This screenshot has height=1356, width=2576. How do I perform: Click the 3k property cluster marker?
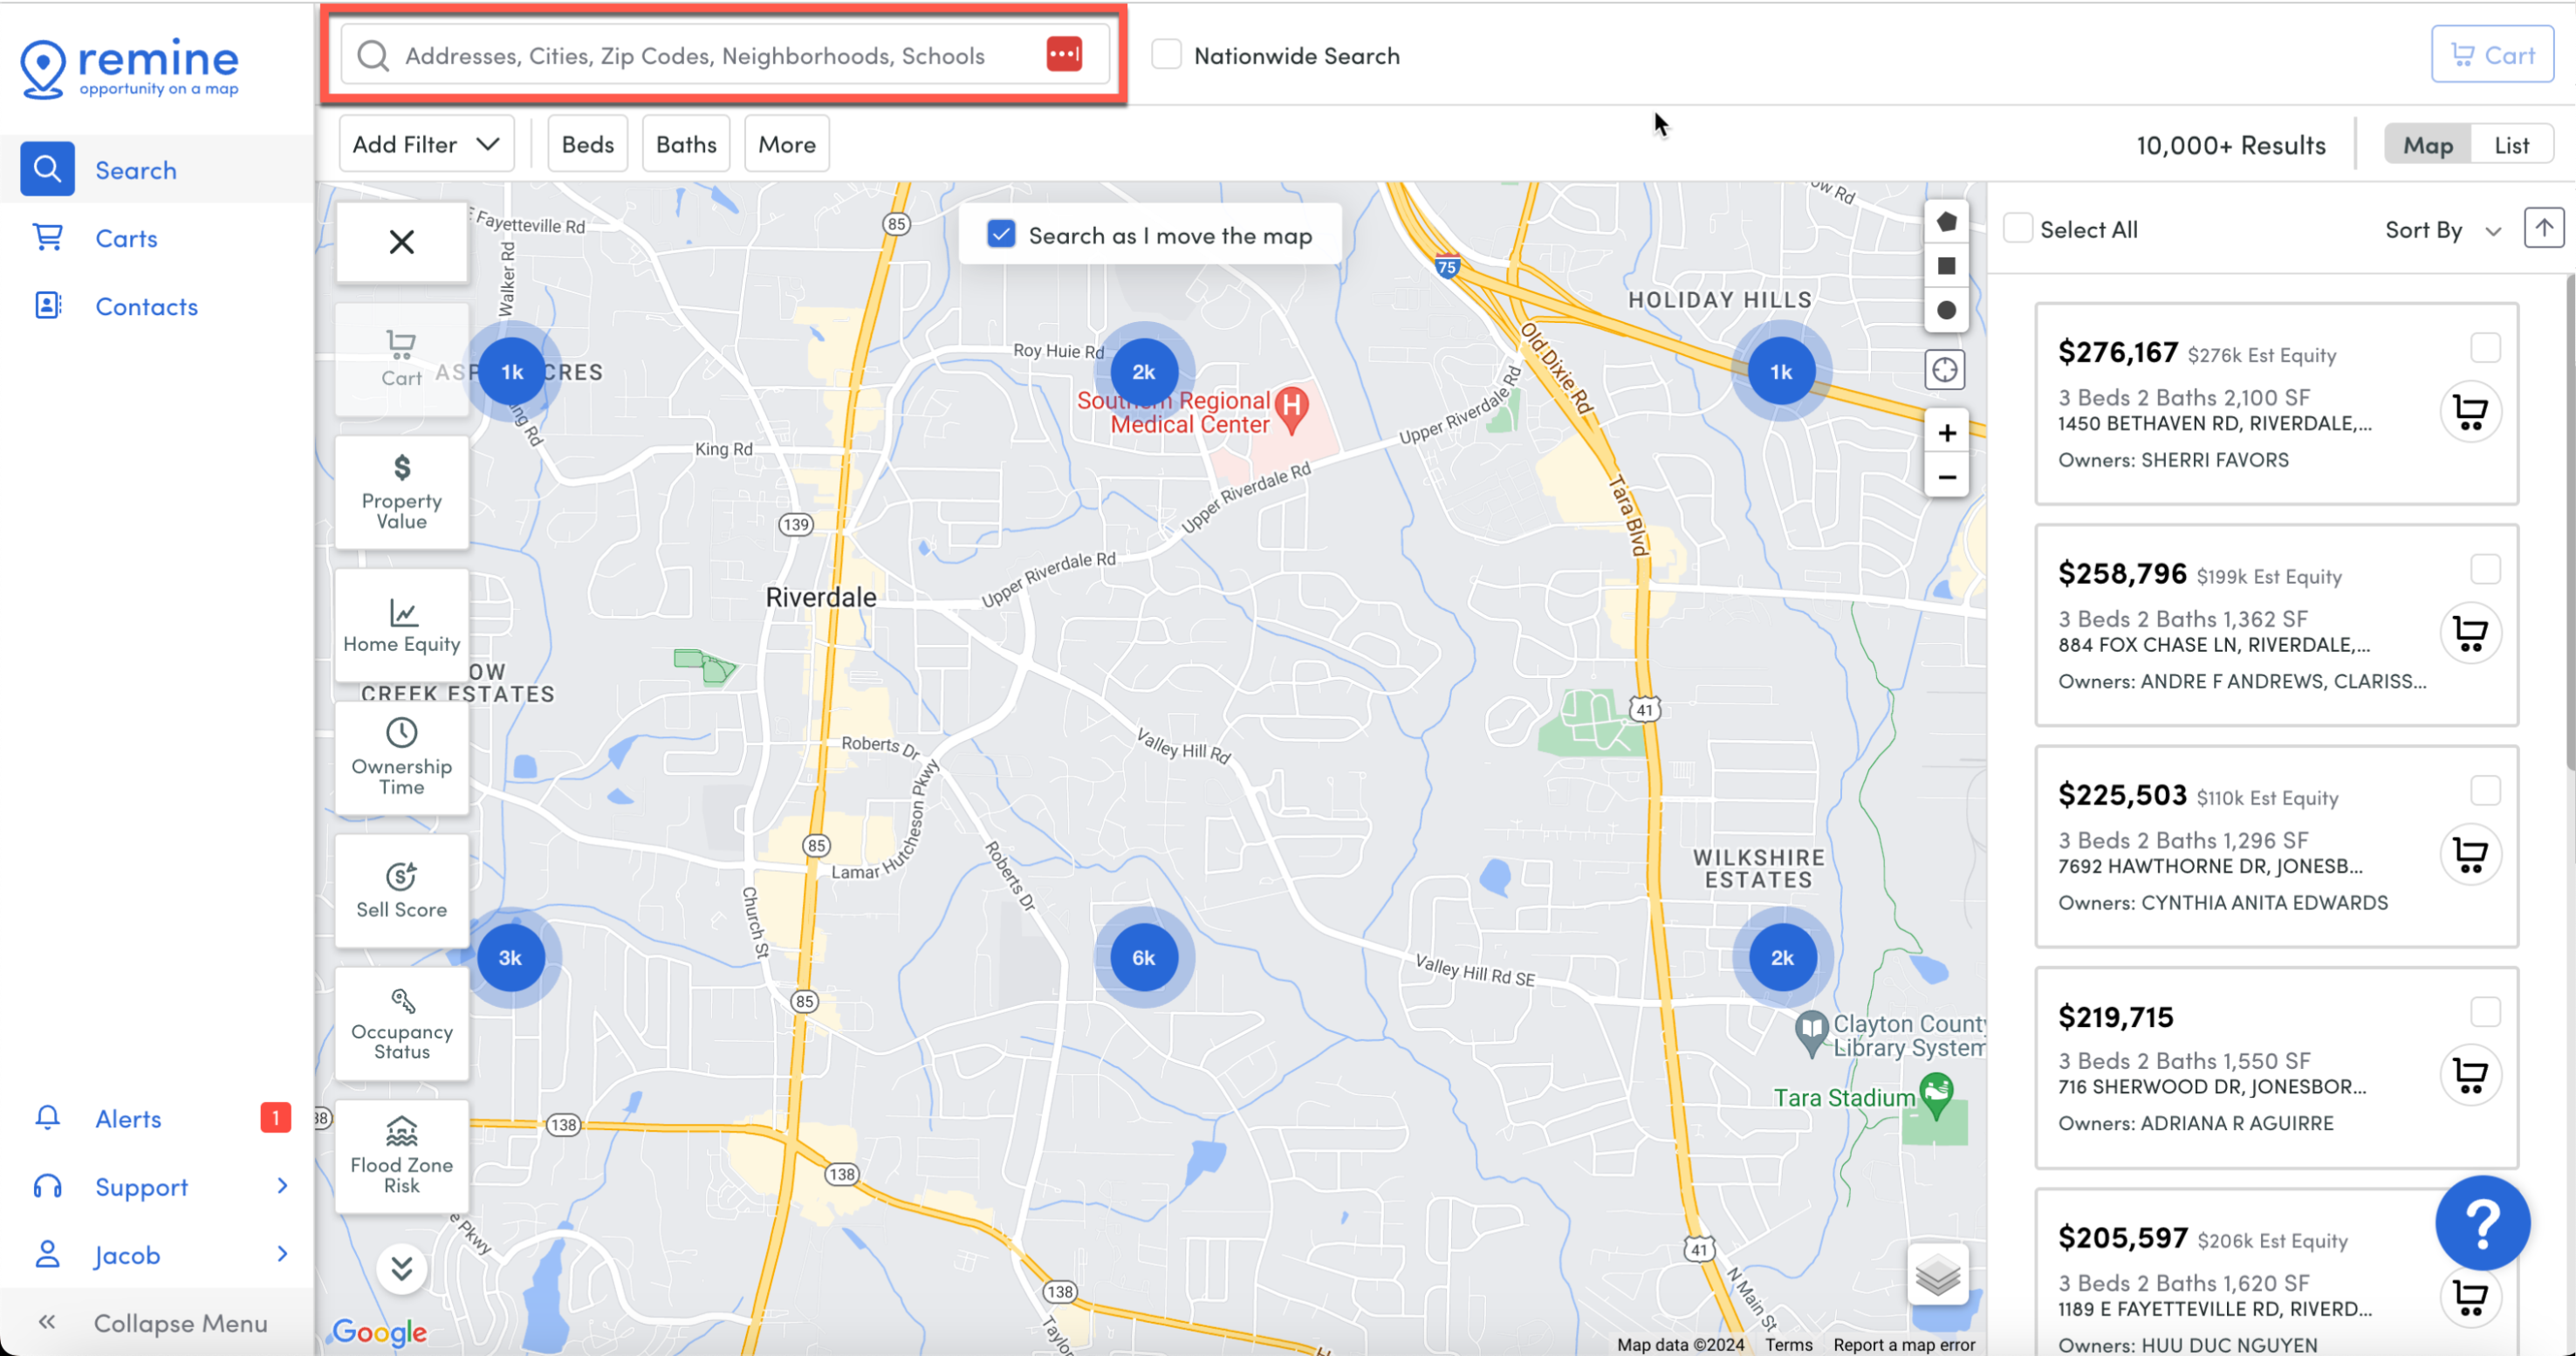click(510, 958)
